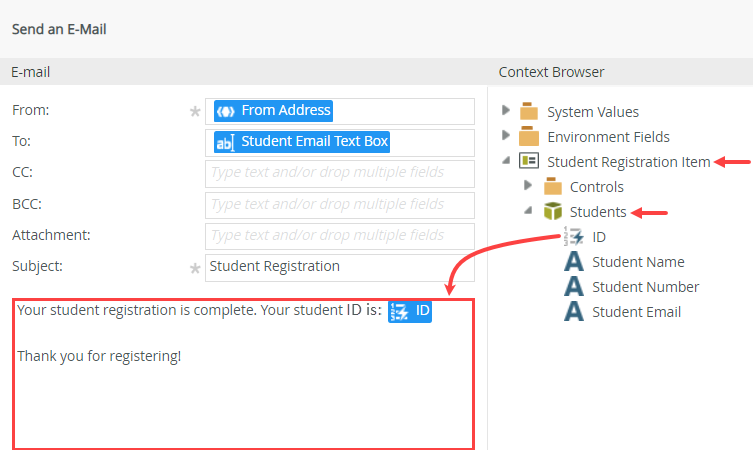Expand the Controls folder node
The height and width of the screenshot is (450, 753).
pyautogui.click(x=529, y=186)
